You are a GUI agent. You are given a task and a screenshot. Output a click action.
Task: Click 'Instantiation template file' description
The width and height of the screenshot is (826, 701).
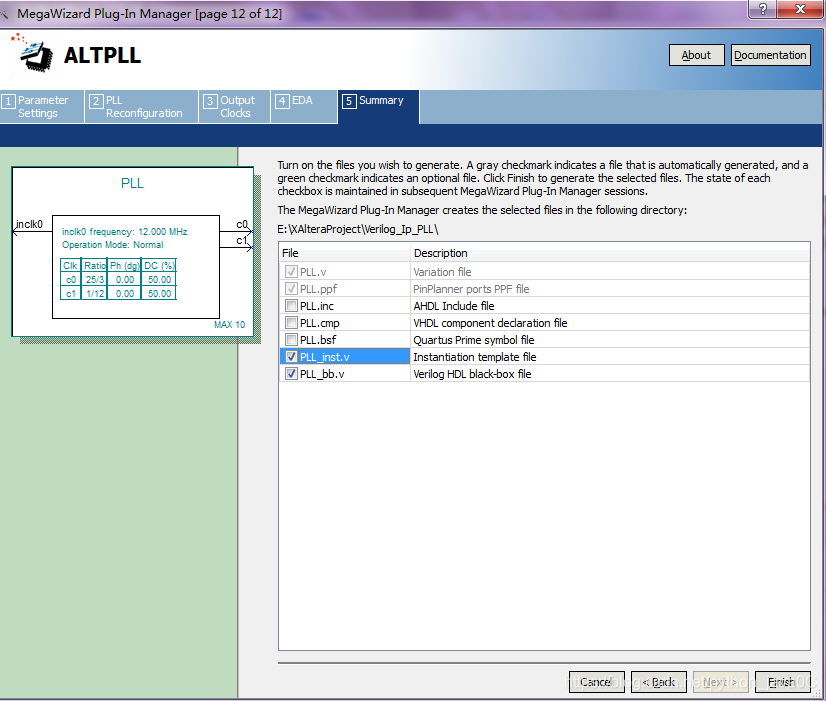click(x=475, y=357)
